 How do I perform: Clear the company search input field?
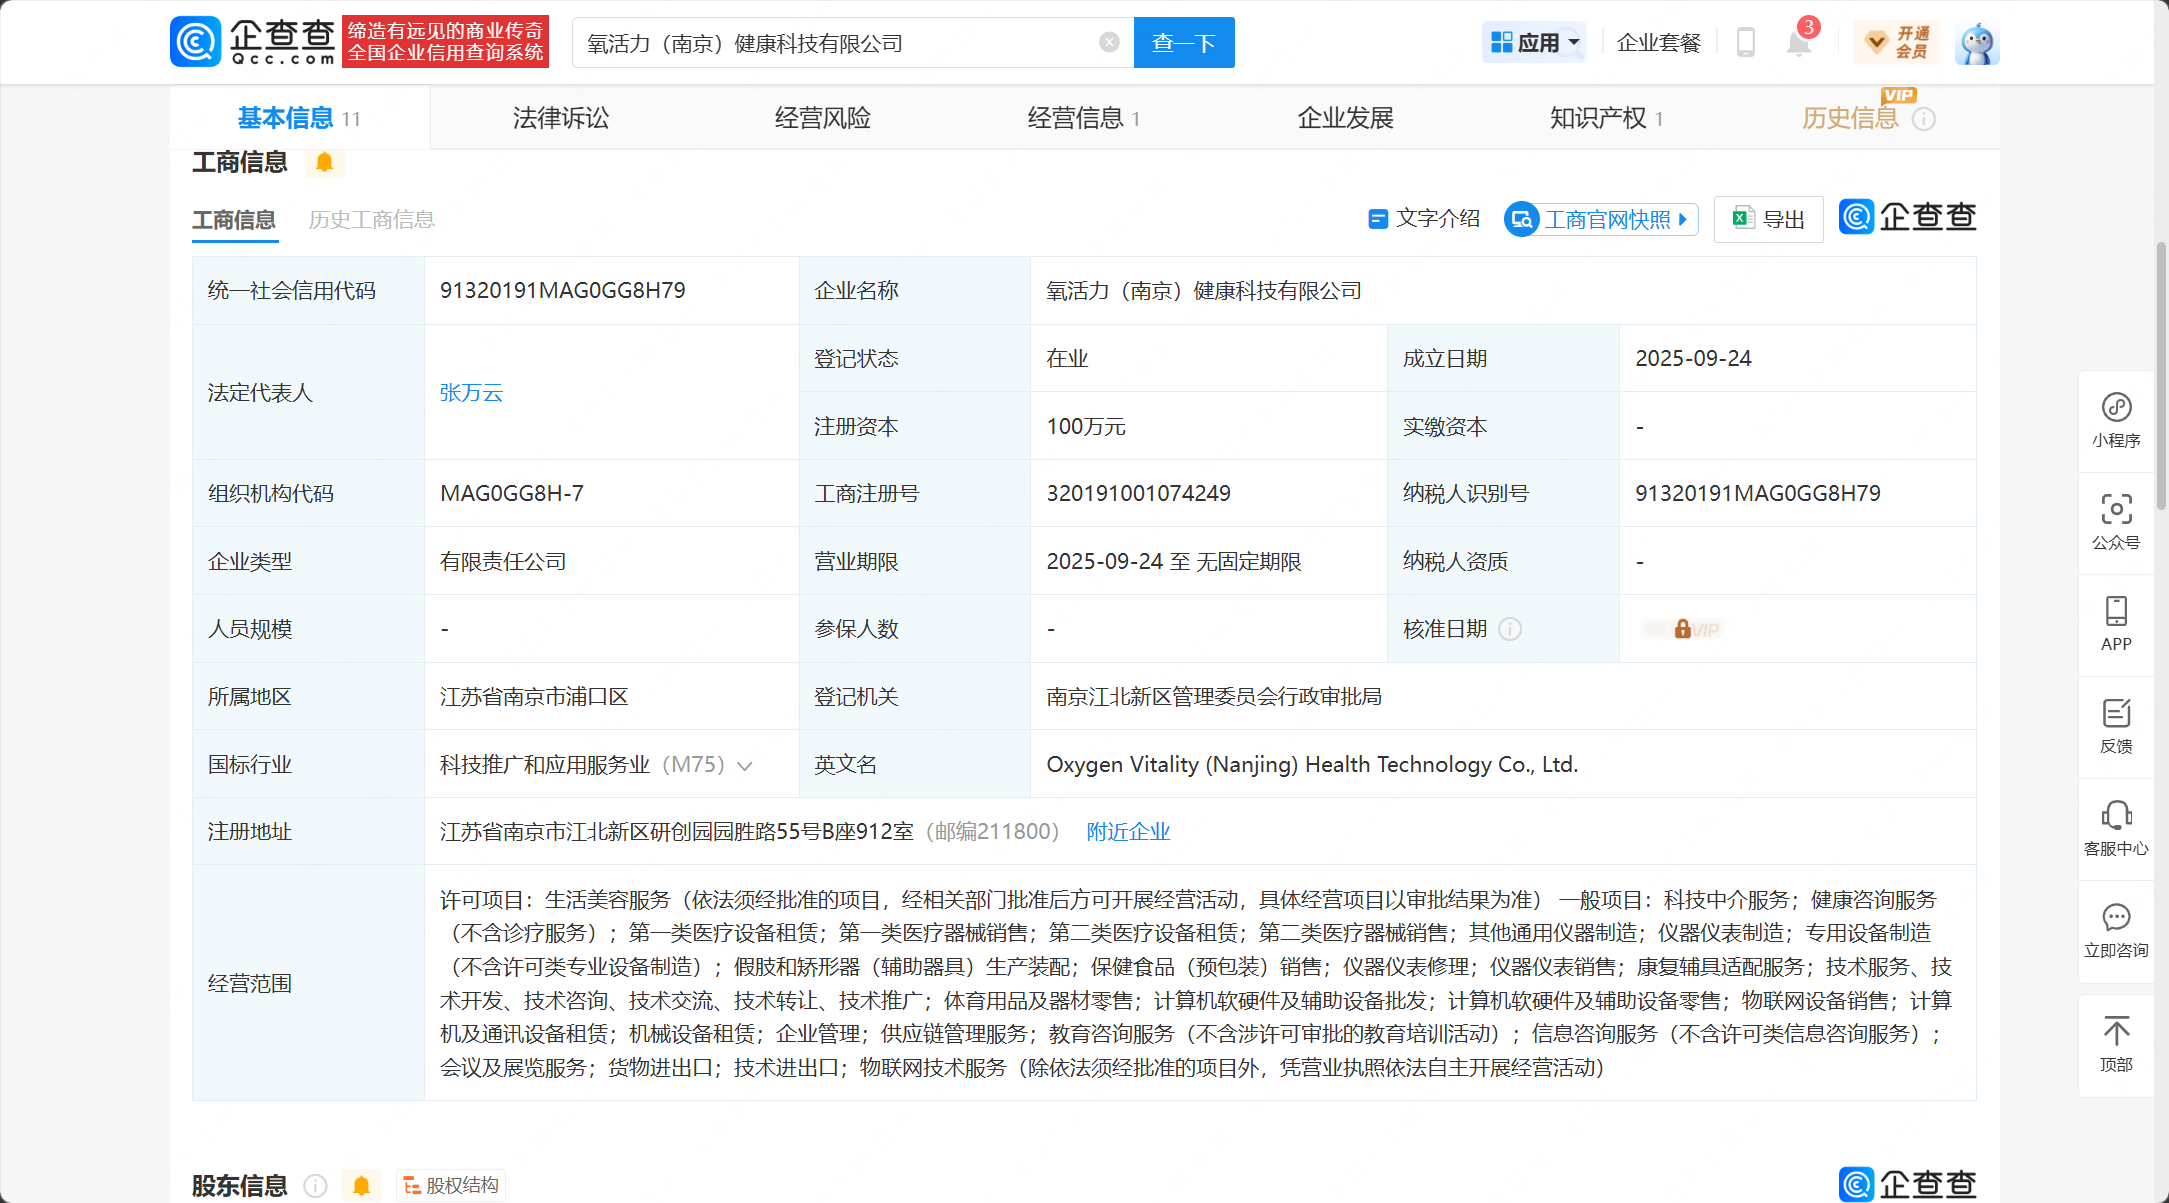[1109, 42]
